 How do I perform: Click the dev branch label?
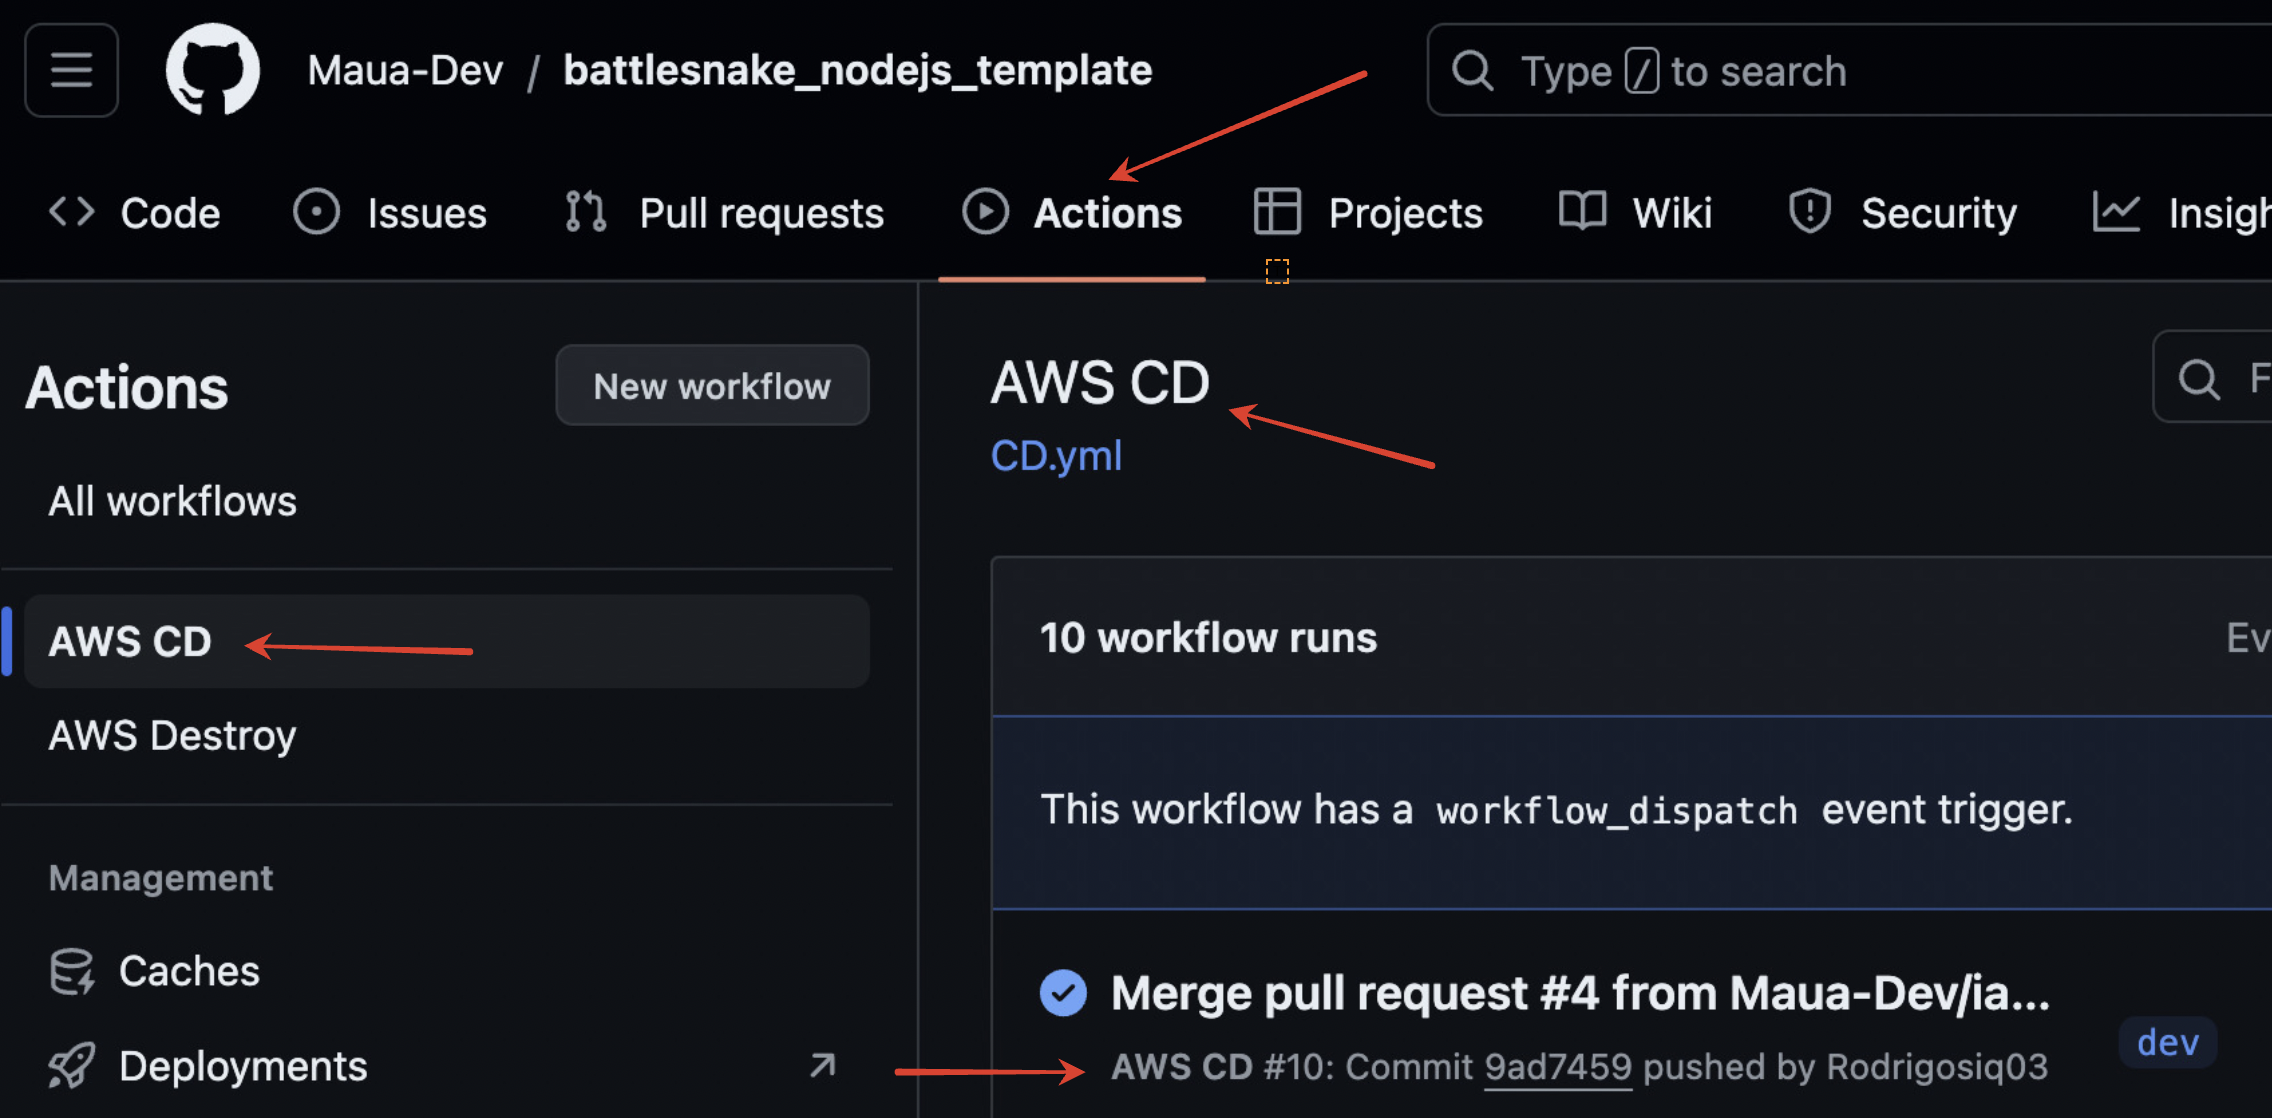click(x=2168, y=1043)
